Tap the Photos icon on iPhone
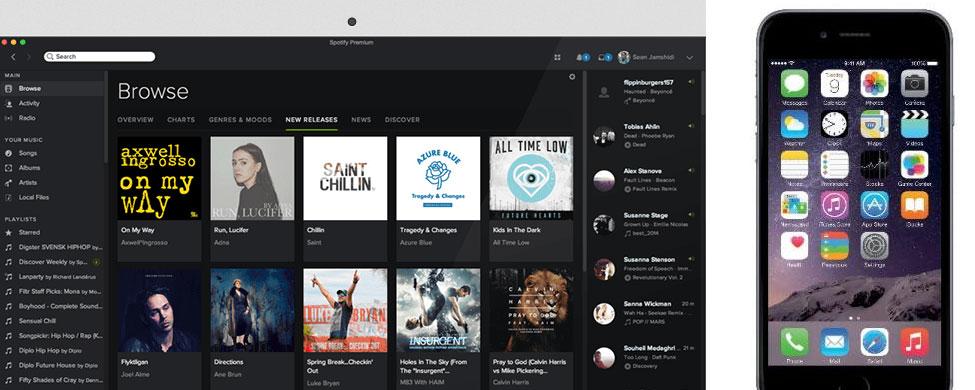Screen dimensions: 975x390 pos(874,83)
